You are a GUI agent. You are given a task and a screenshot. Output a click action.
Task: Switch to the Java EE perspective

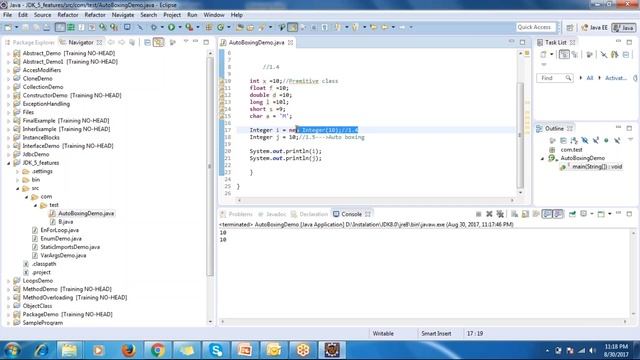click(x=594, y=27)
